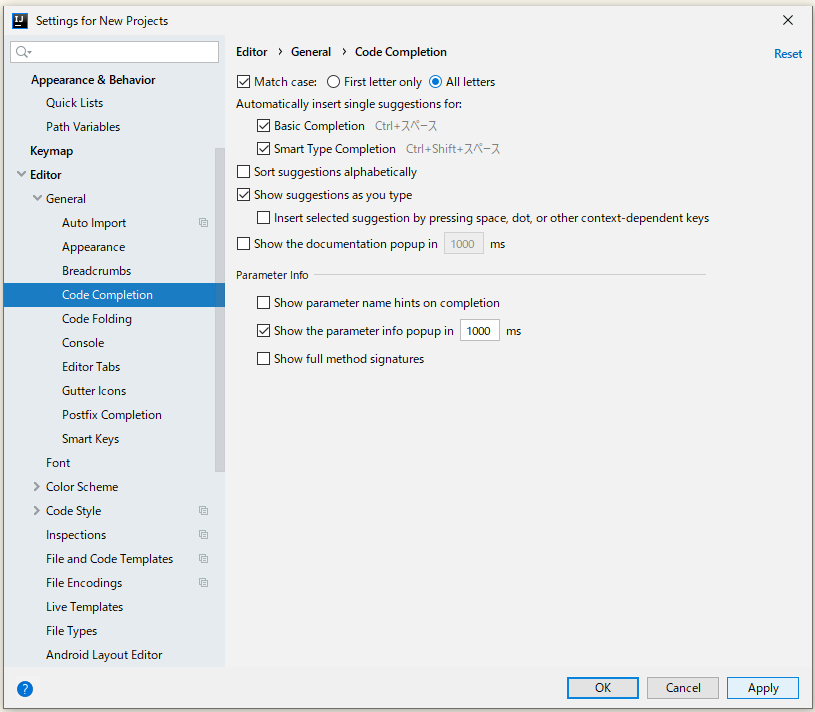The width and height of the screenshot is (815, 712).
Task: Expand the Color Scheme node
Action: pyautogui.click(x=36, y=486)
